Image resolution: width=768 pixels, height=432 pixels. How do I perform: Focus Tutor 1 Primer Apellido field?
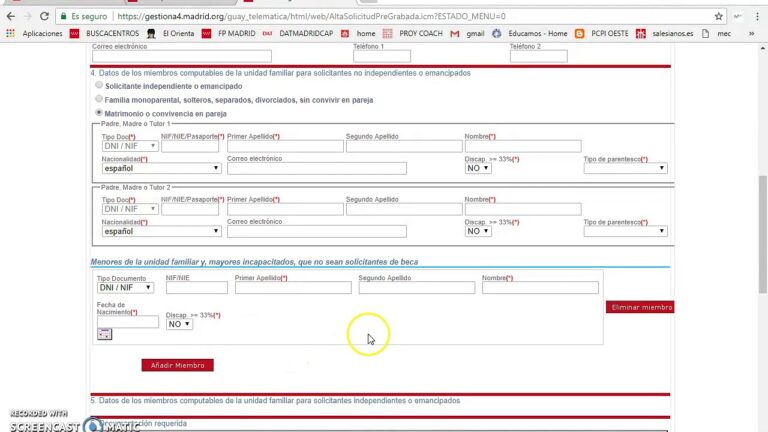click(x=285, y=146)
